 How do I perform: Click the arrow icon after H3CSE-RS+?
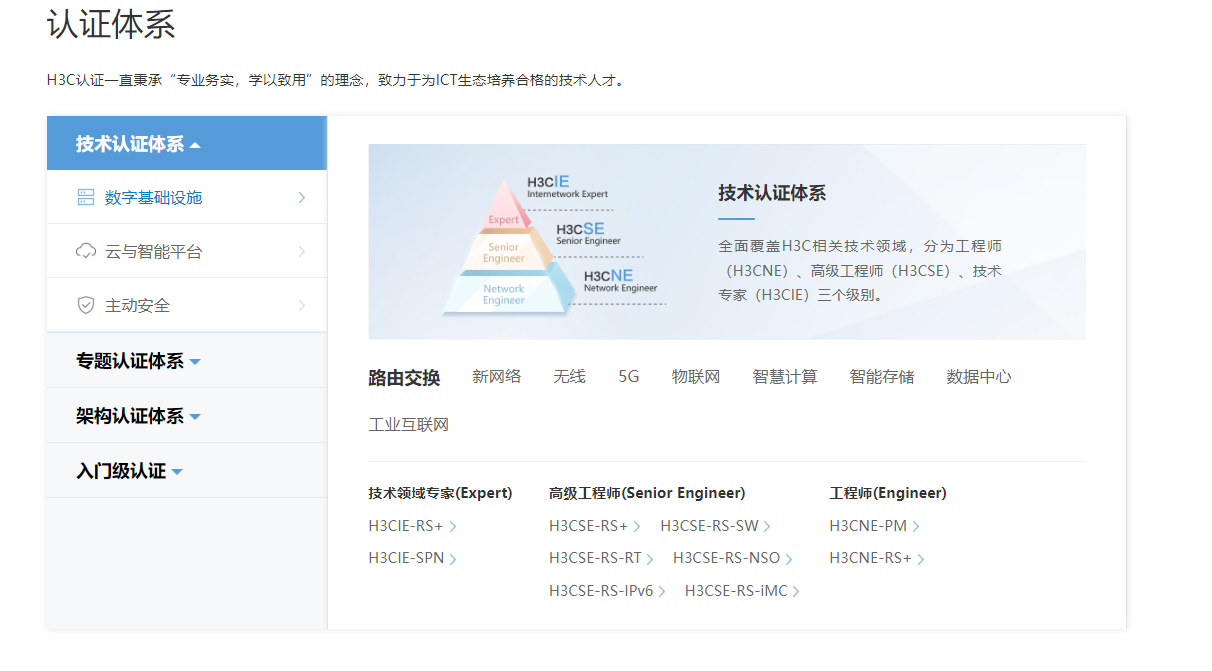(x=637, y=527)
